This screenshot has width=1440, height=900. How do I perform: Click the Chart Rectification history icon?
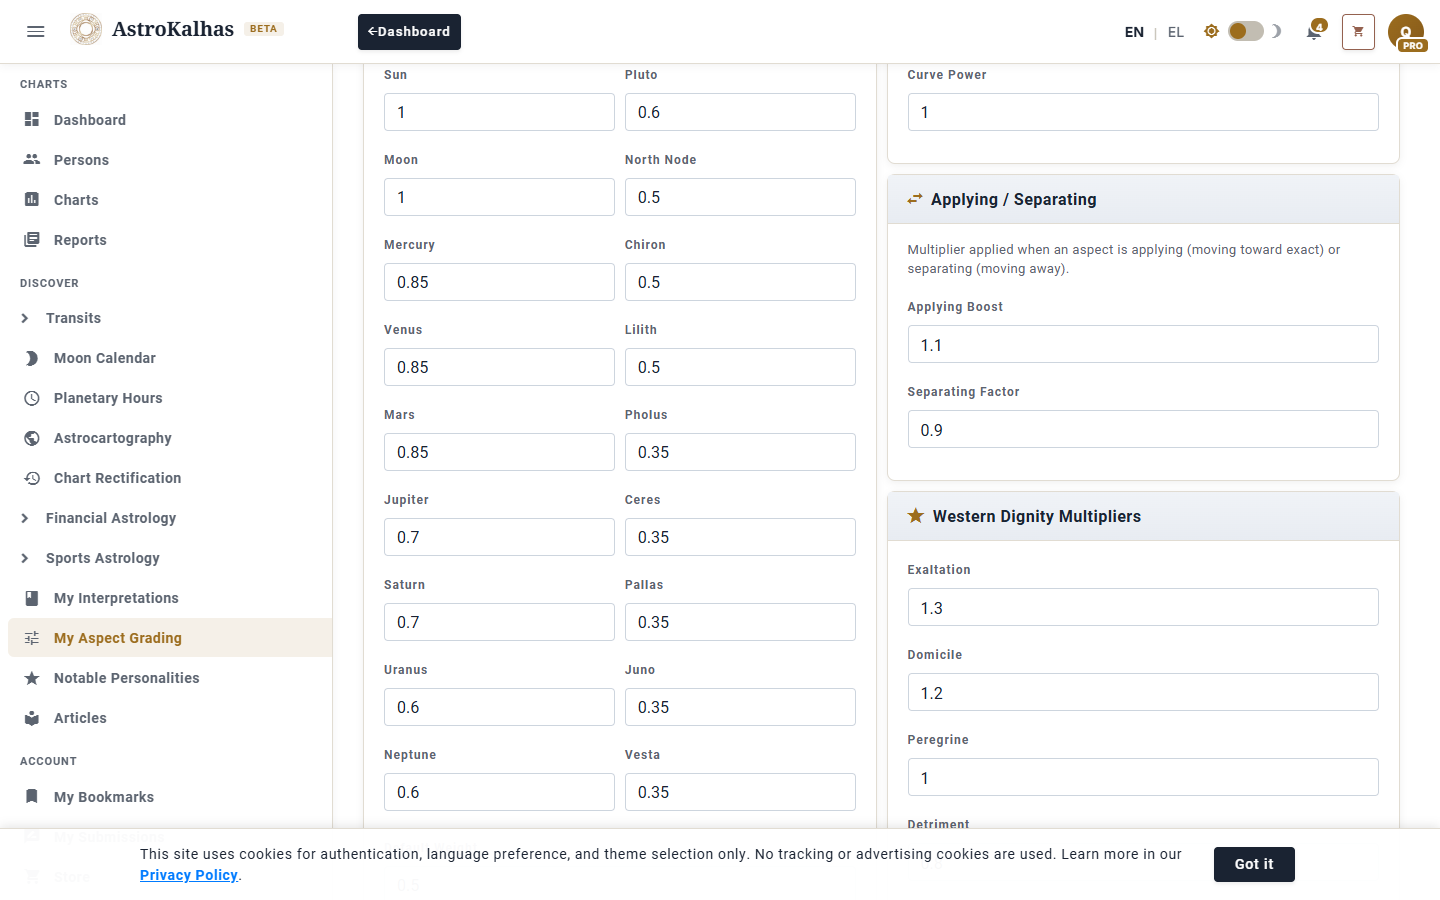(x=32, y=478)
